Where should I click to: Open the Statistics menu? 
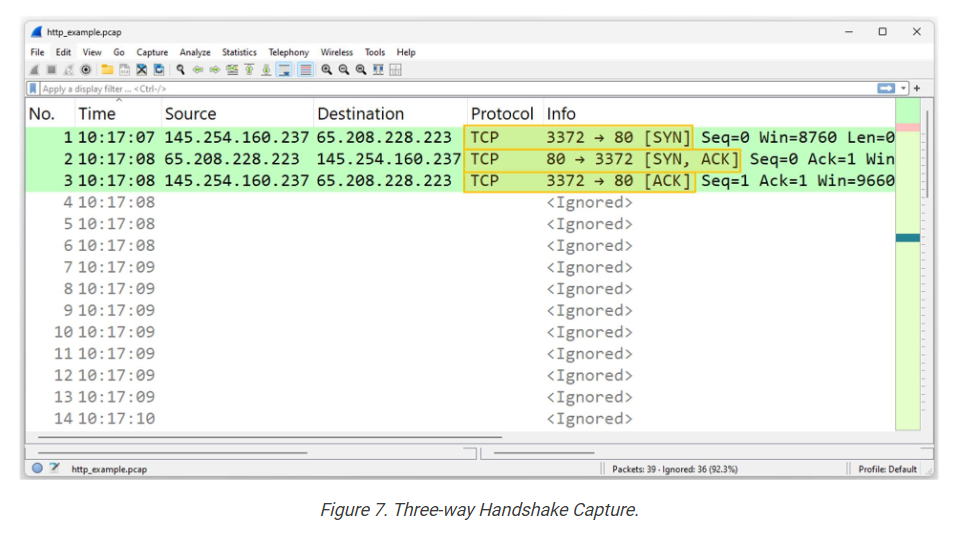click(x=239, y=52)
